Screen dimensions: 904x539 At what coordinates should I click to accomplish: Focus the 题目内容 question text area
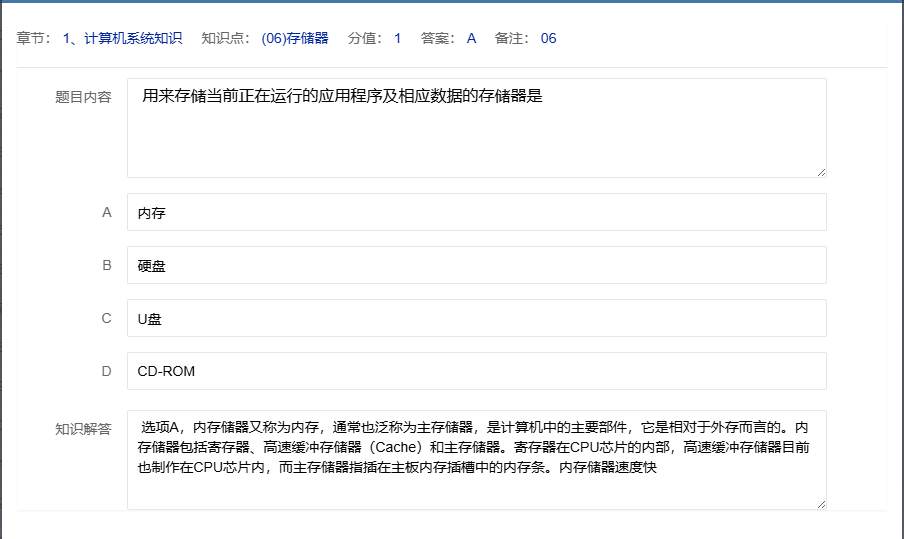click(476, 128)
